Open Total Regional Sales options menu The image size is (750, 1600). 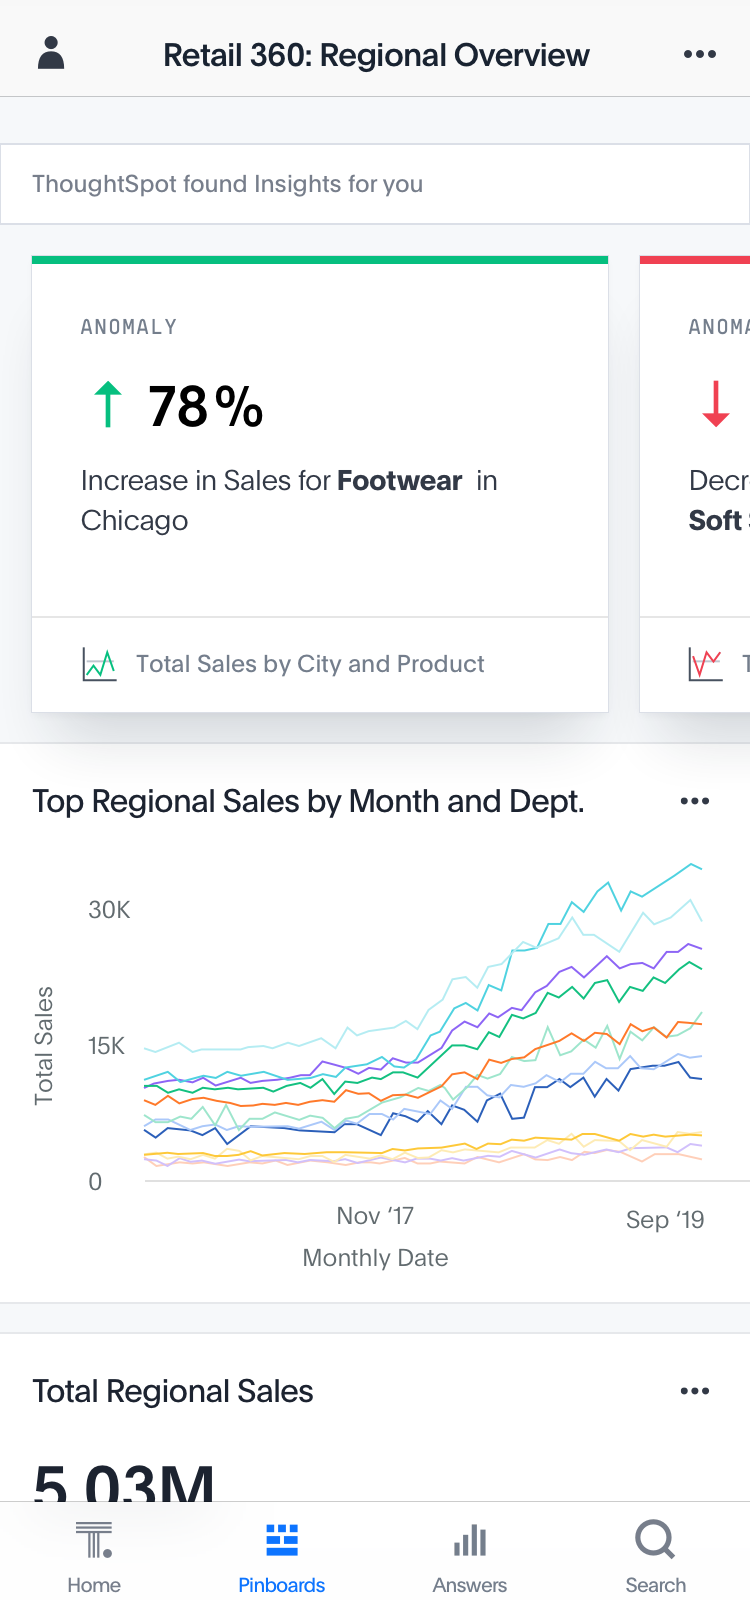pos(694,1391)
